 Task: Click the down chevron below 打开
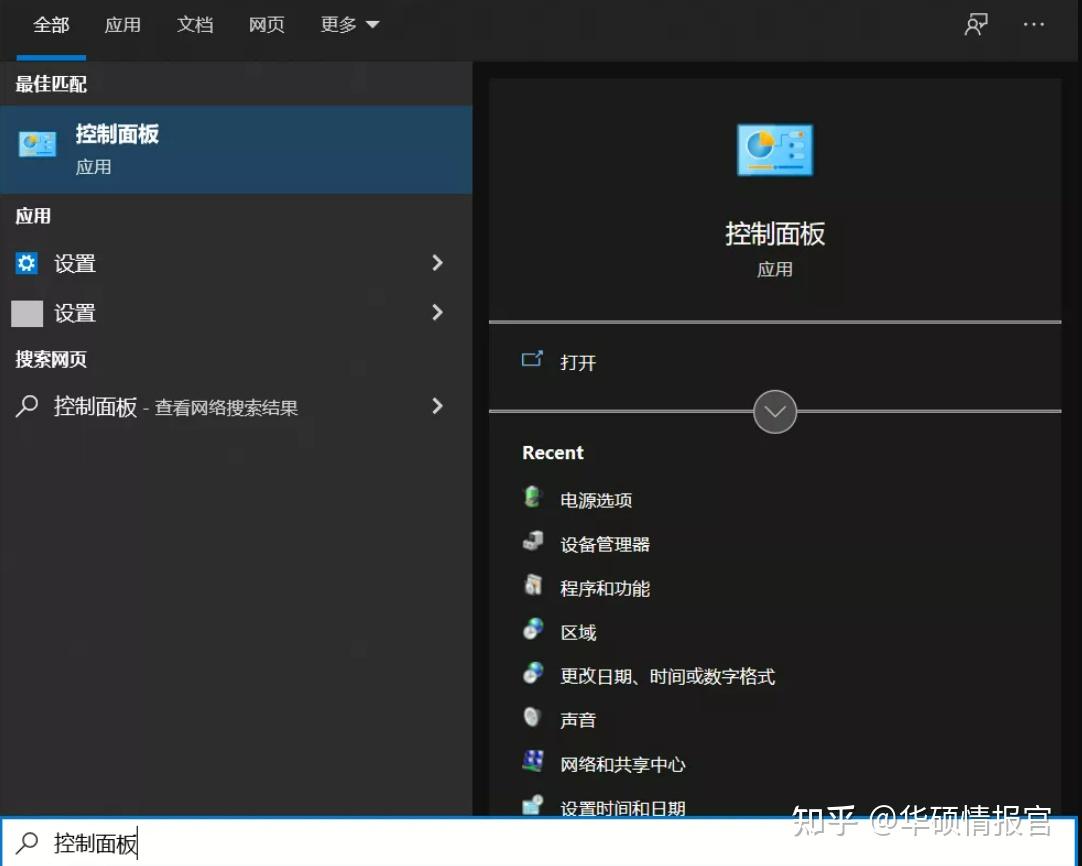pyautogui.click(x=774, y=411)
